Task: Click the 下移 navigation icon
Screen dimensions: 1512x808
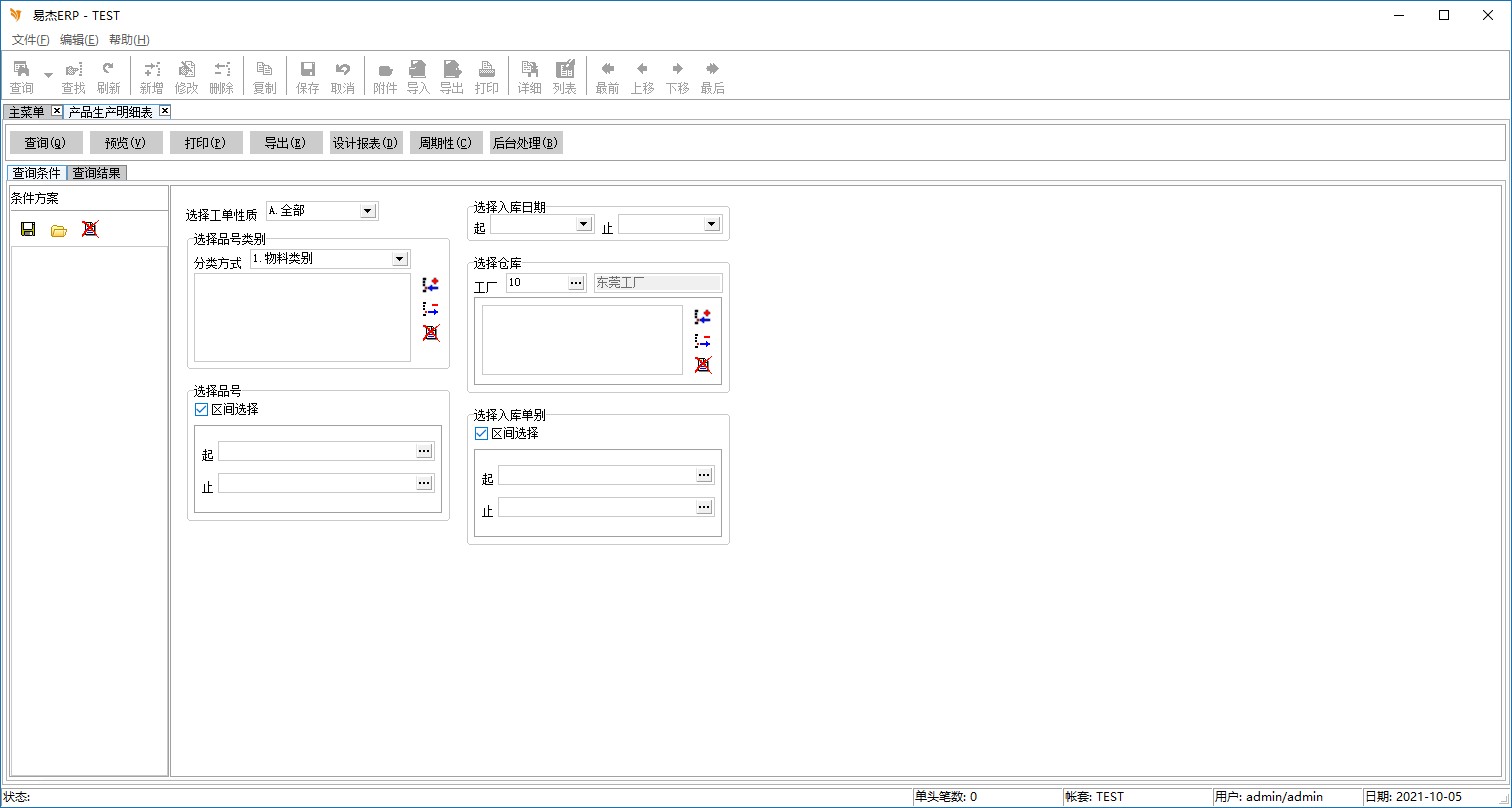Action: [x=677, y=77]
